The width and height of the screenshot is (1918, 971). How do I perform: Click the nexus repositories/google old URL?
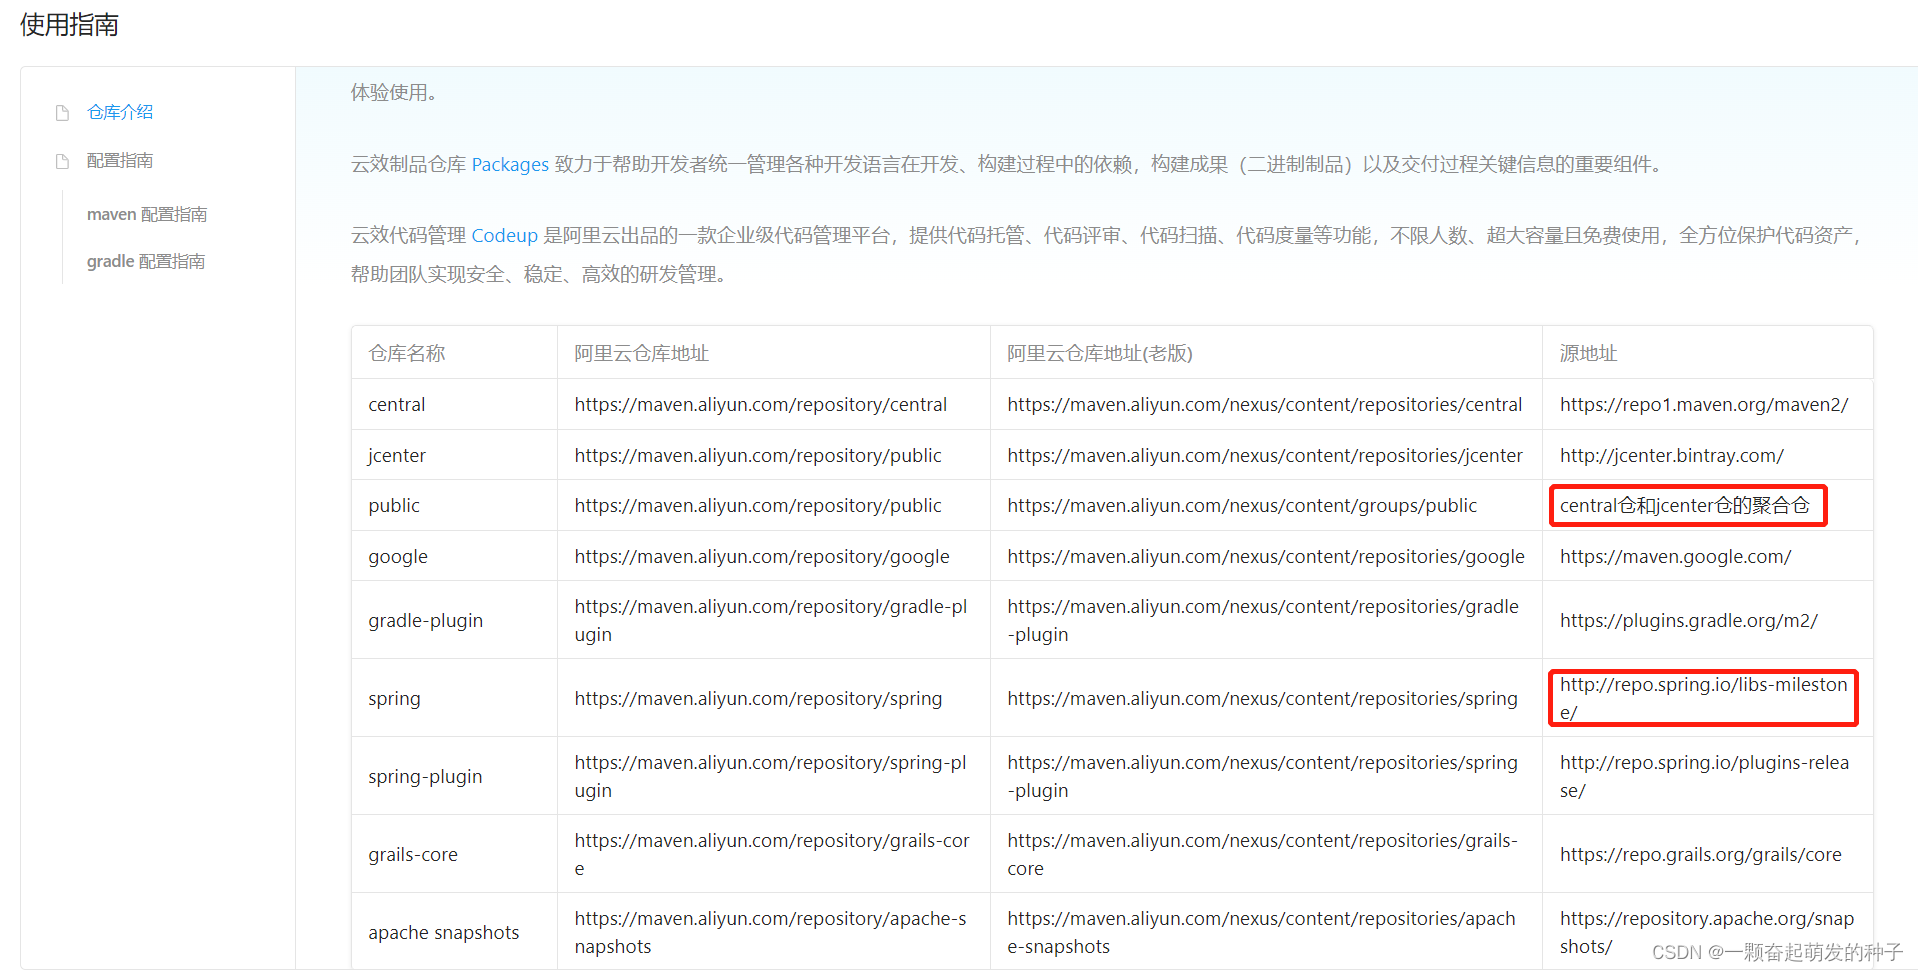pos(1266,556)
